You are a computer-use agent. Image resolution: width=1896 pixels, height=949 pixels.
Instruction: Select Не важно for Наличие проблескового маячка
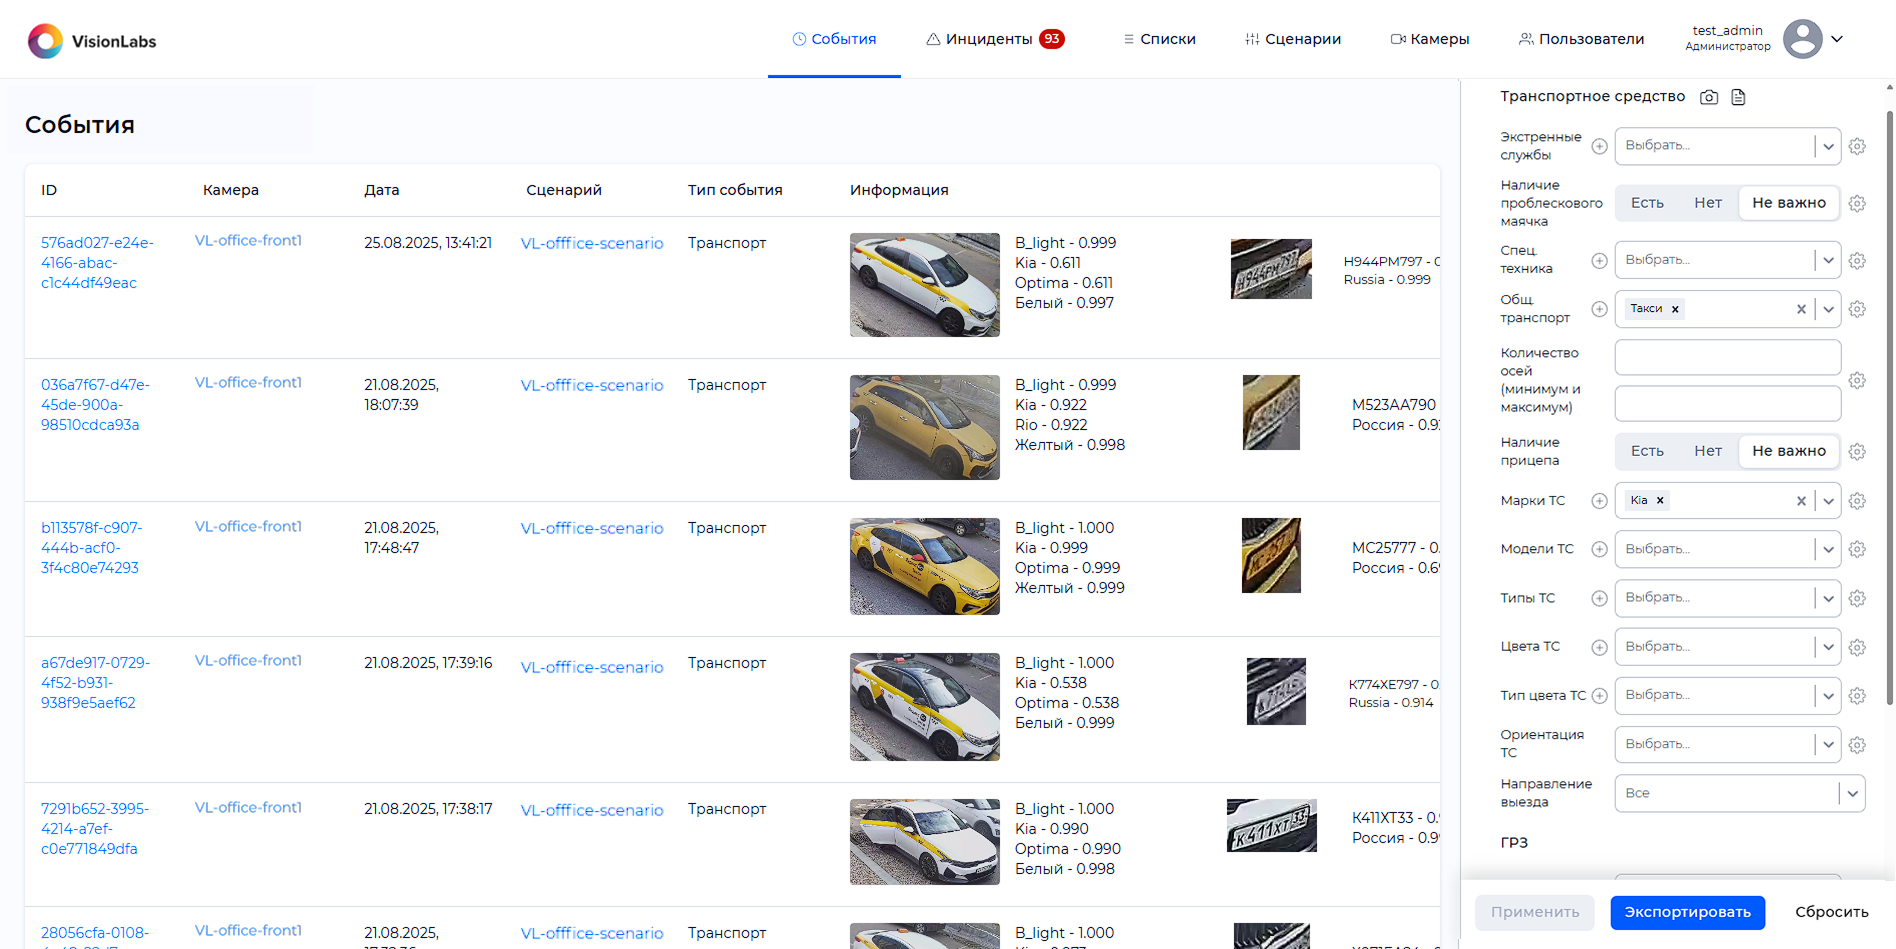[x=1789, y=203]
